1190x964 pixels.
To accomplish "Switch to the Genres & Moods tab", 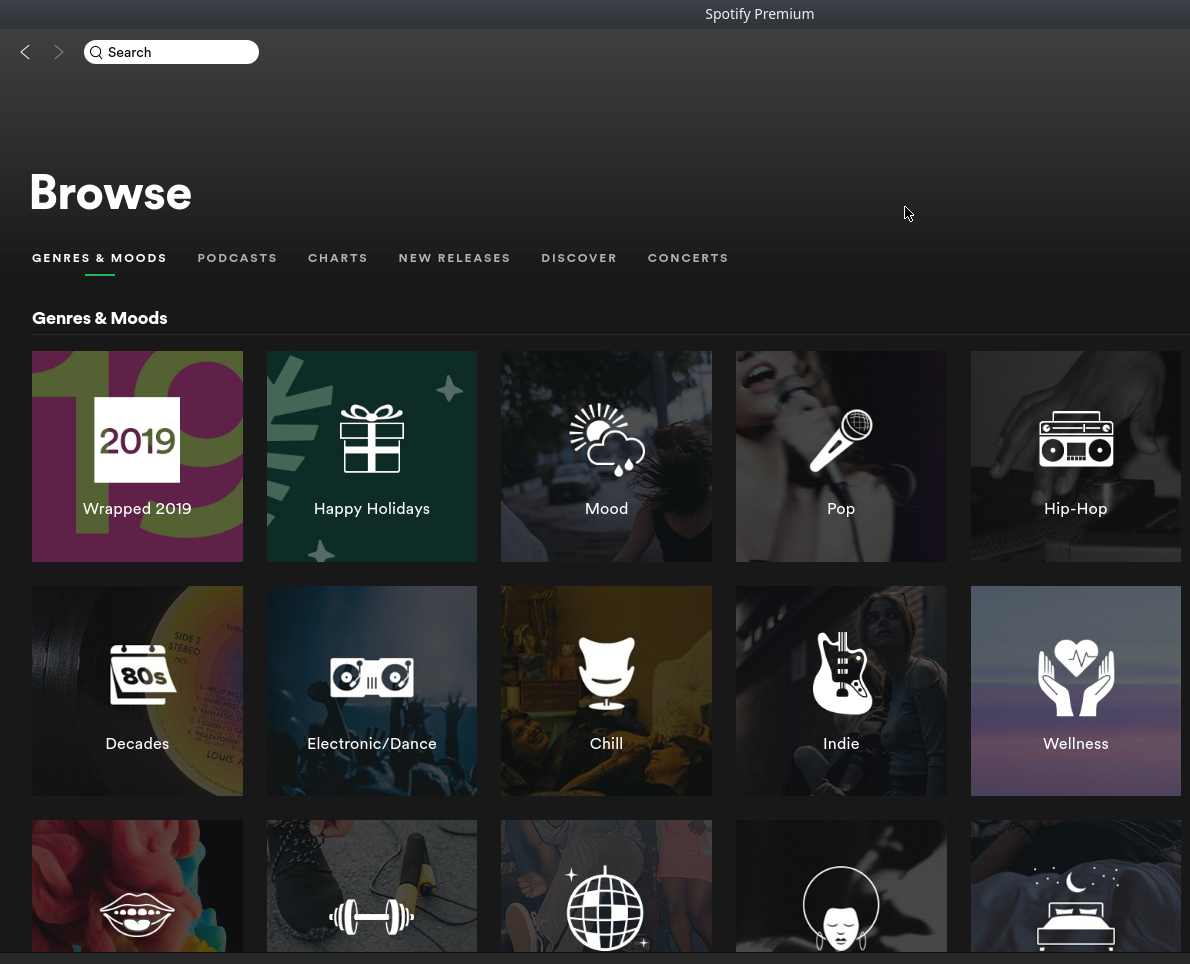I will pyautogui.click(x=99, y=258).
